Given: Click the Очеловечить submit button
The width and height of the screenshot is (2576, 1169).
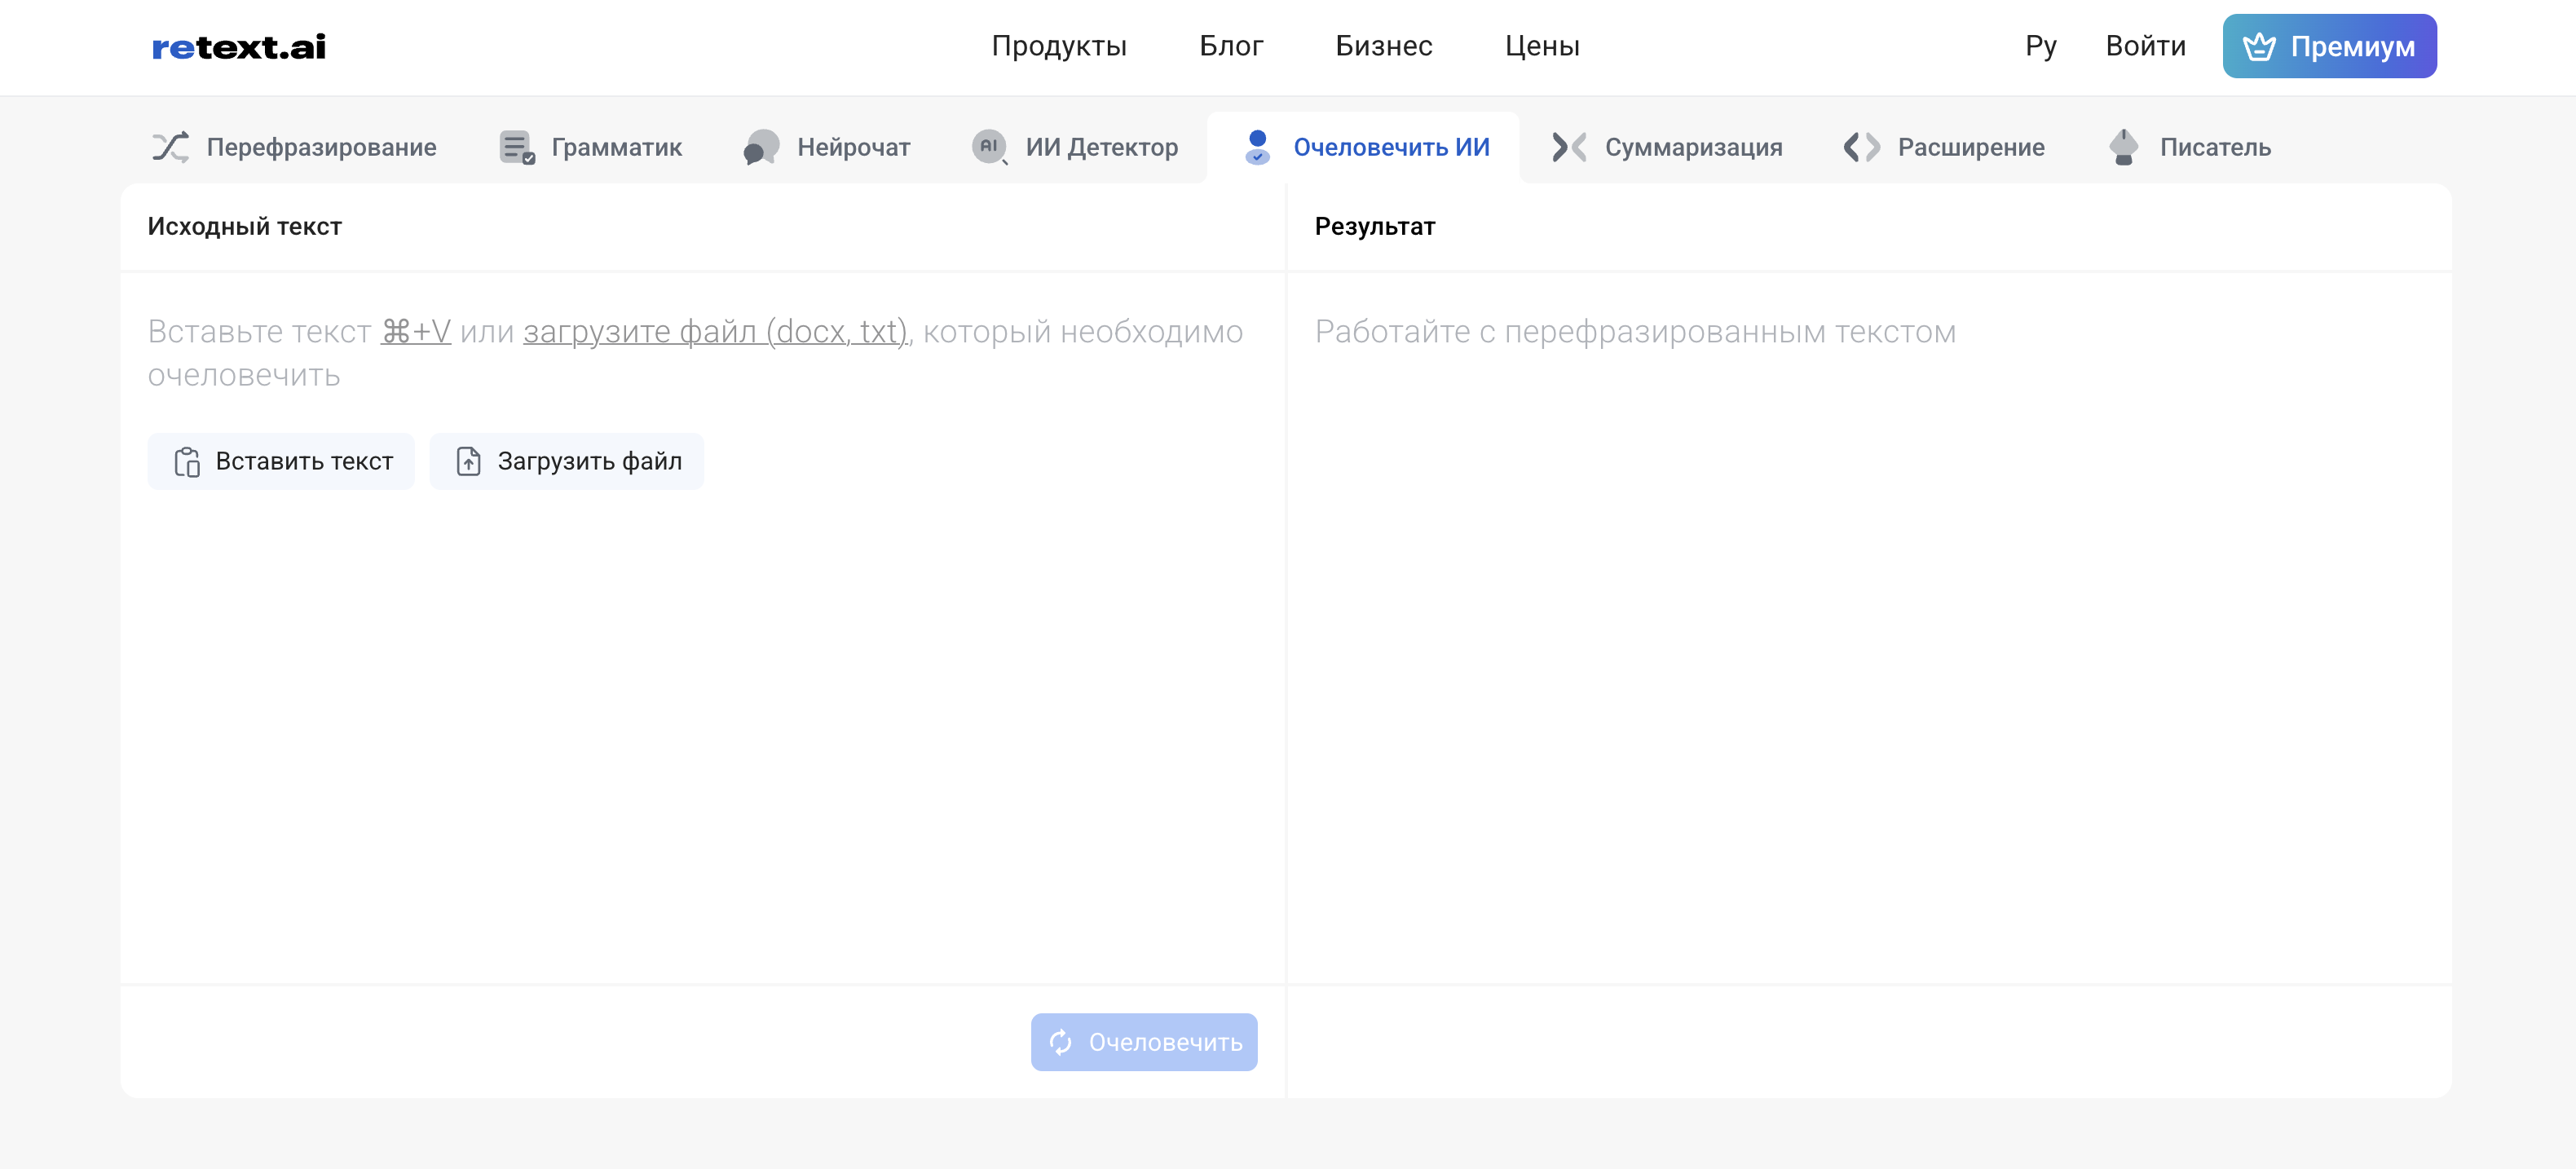Looking at the screenshot, I should point(1144,1042).
